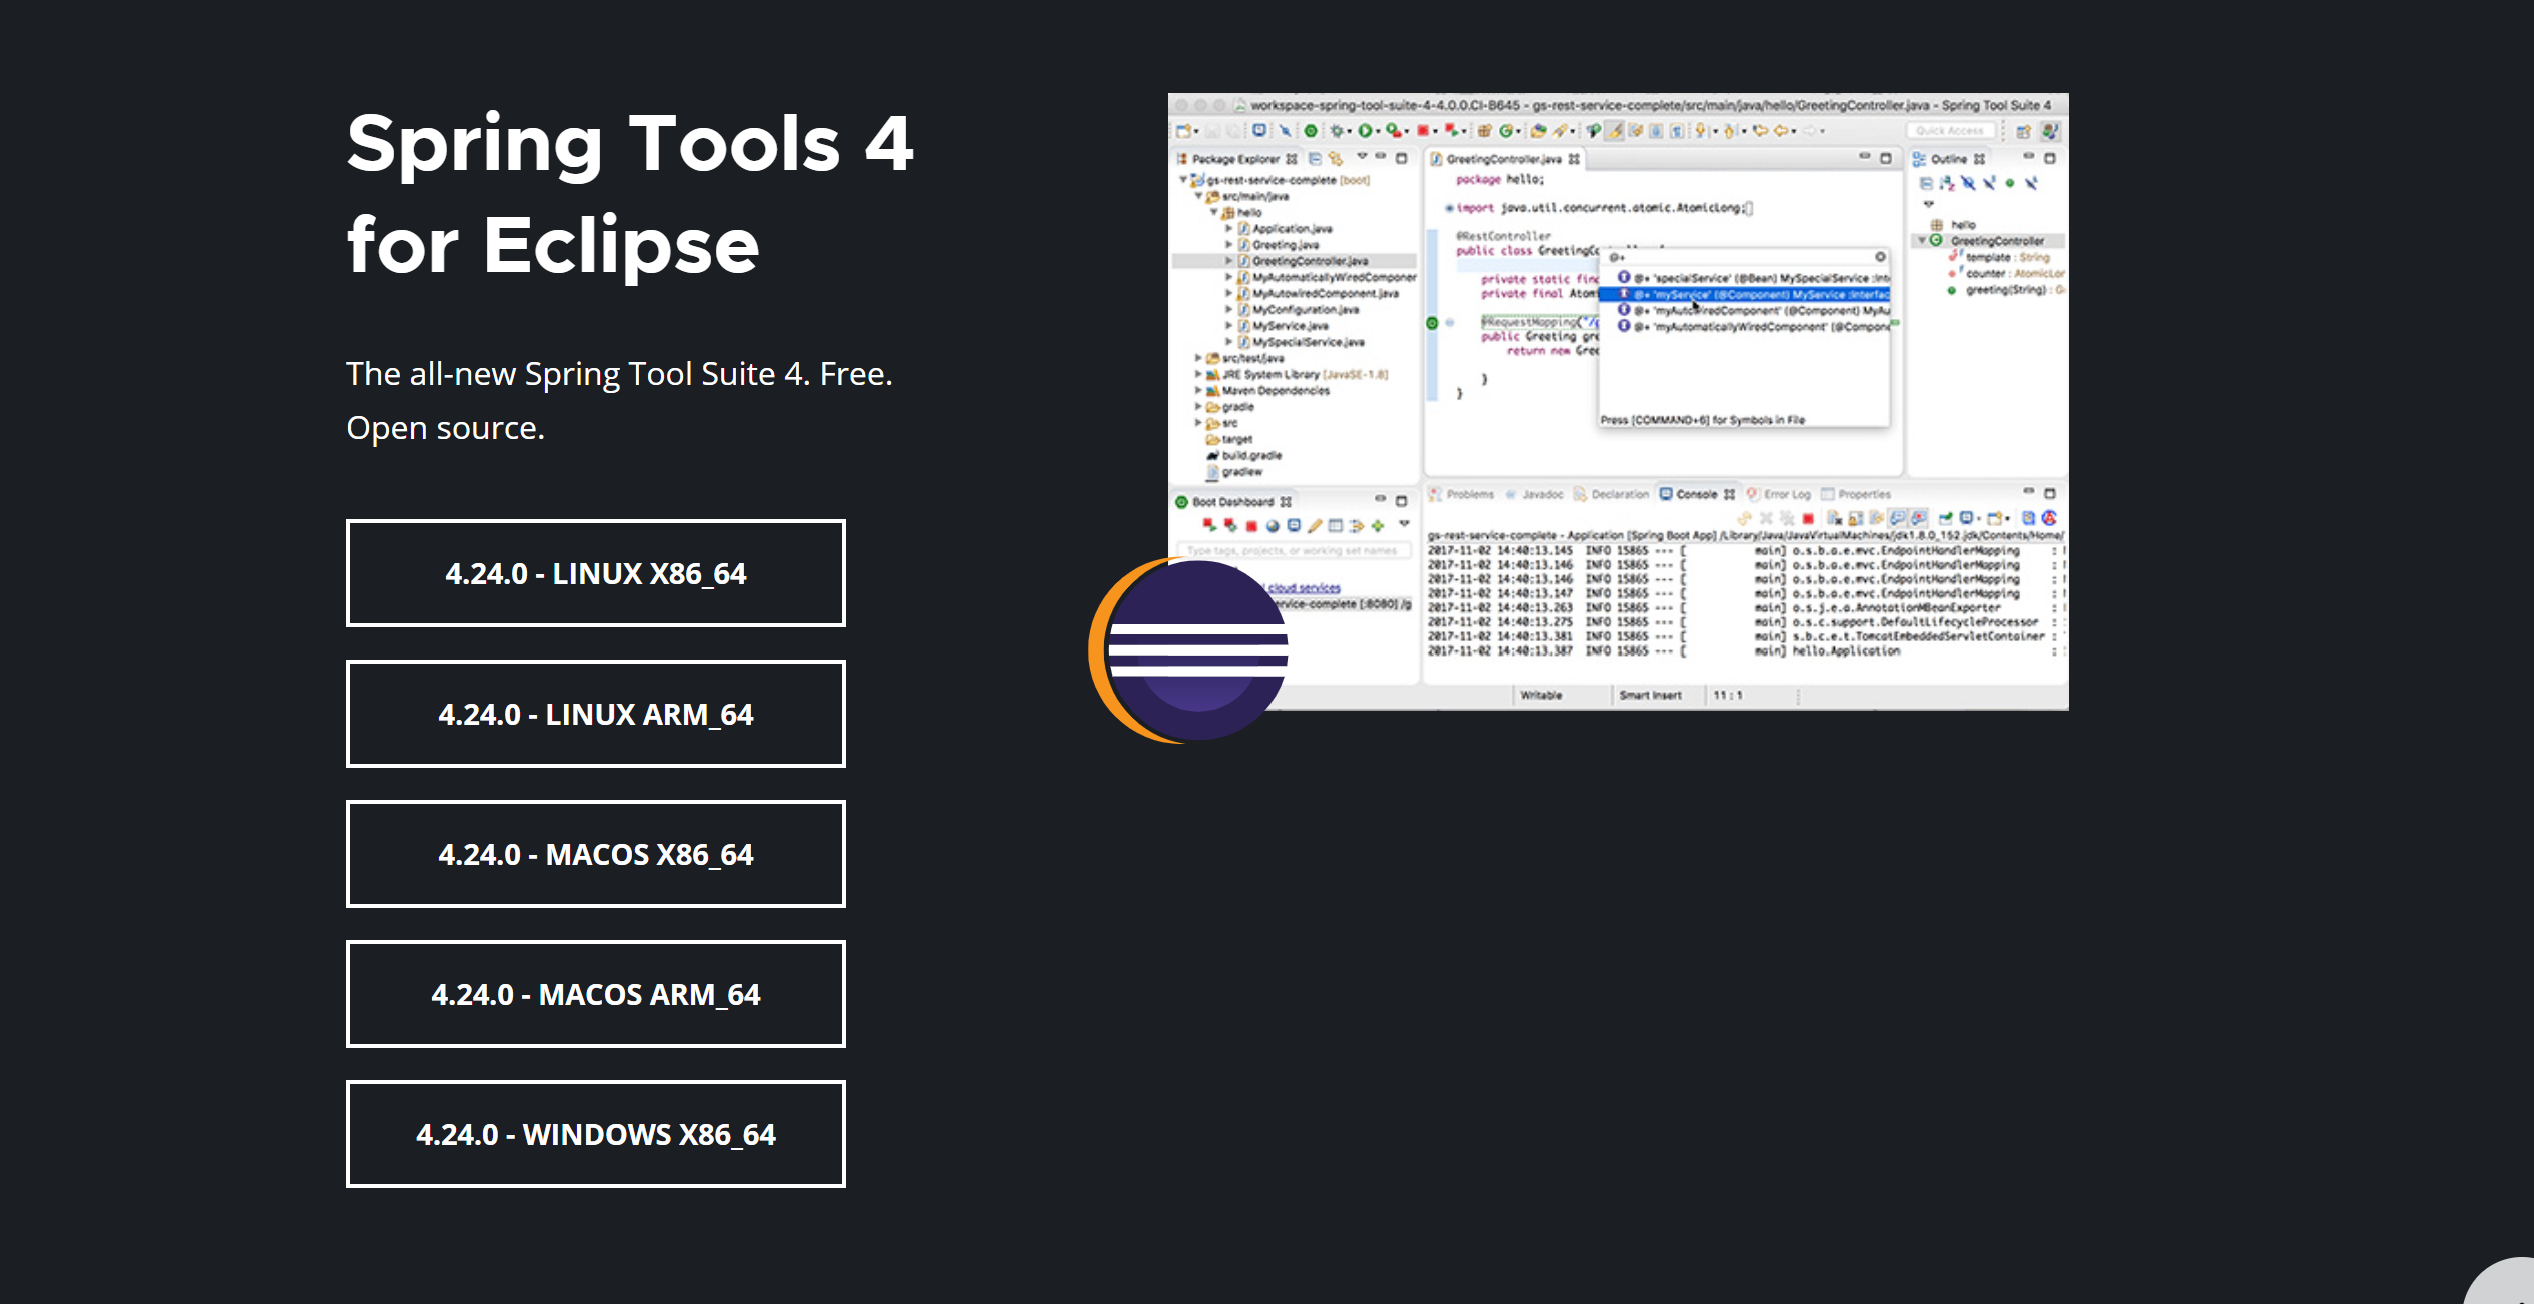This screenshot has width=2534, height=1304.
Task: Select GreetingController.java in the Package Explorer
Action: (x=1309, y=261)
